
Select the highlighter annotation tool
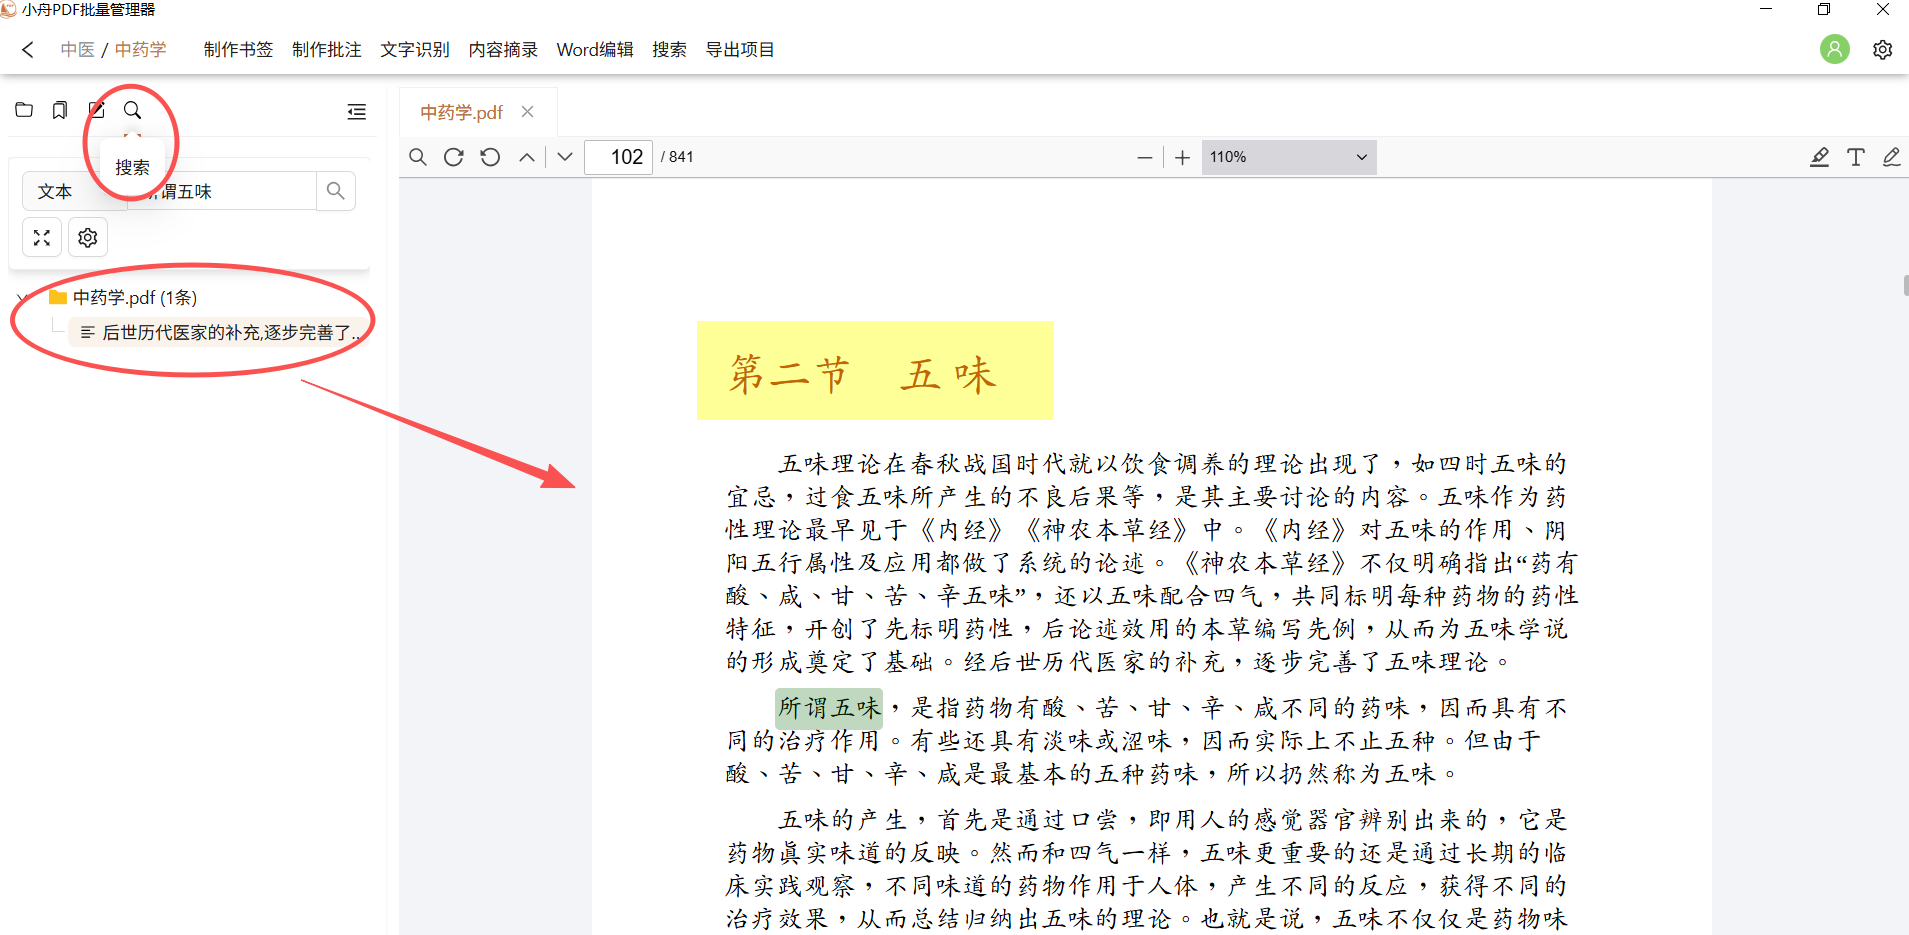coord(1819,157)
